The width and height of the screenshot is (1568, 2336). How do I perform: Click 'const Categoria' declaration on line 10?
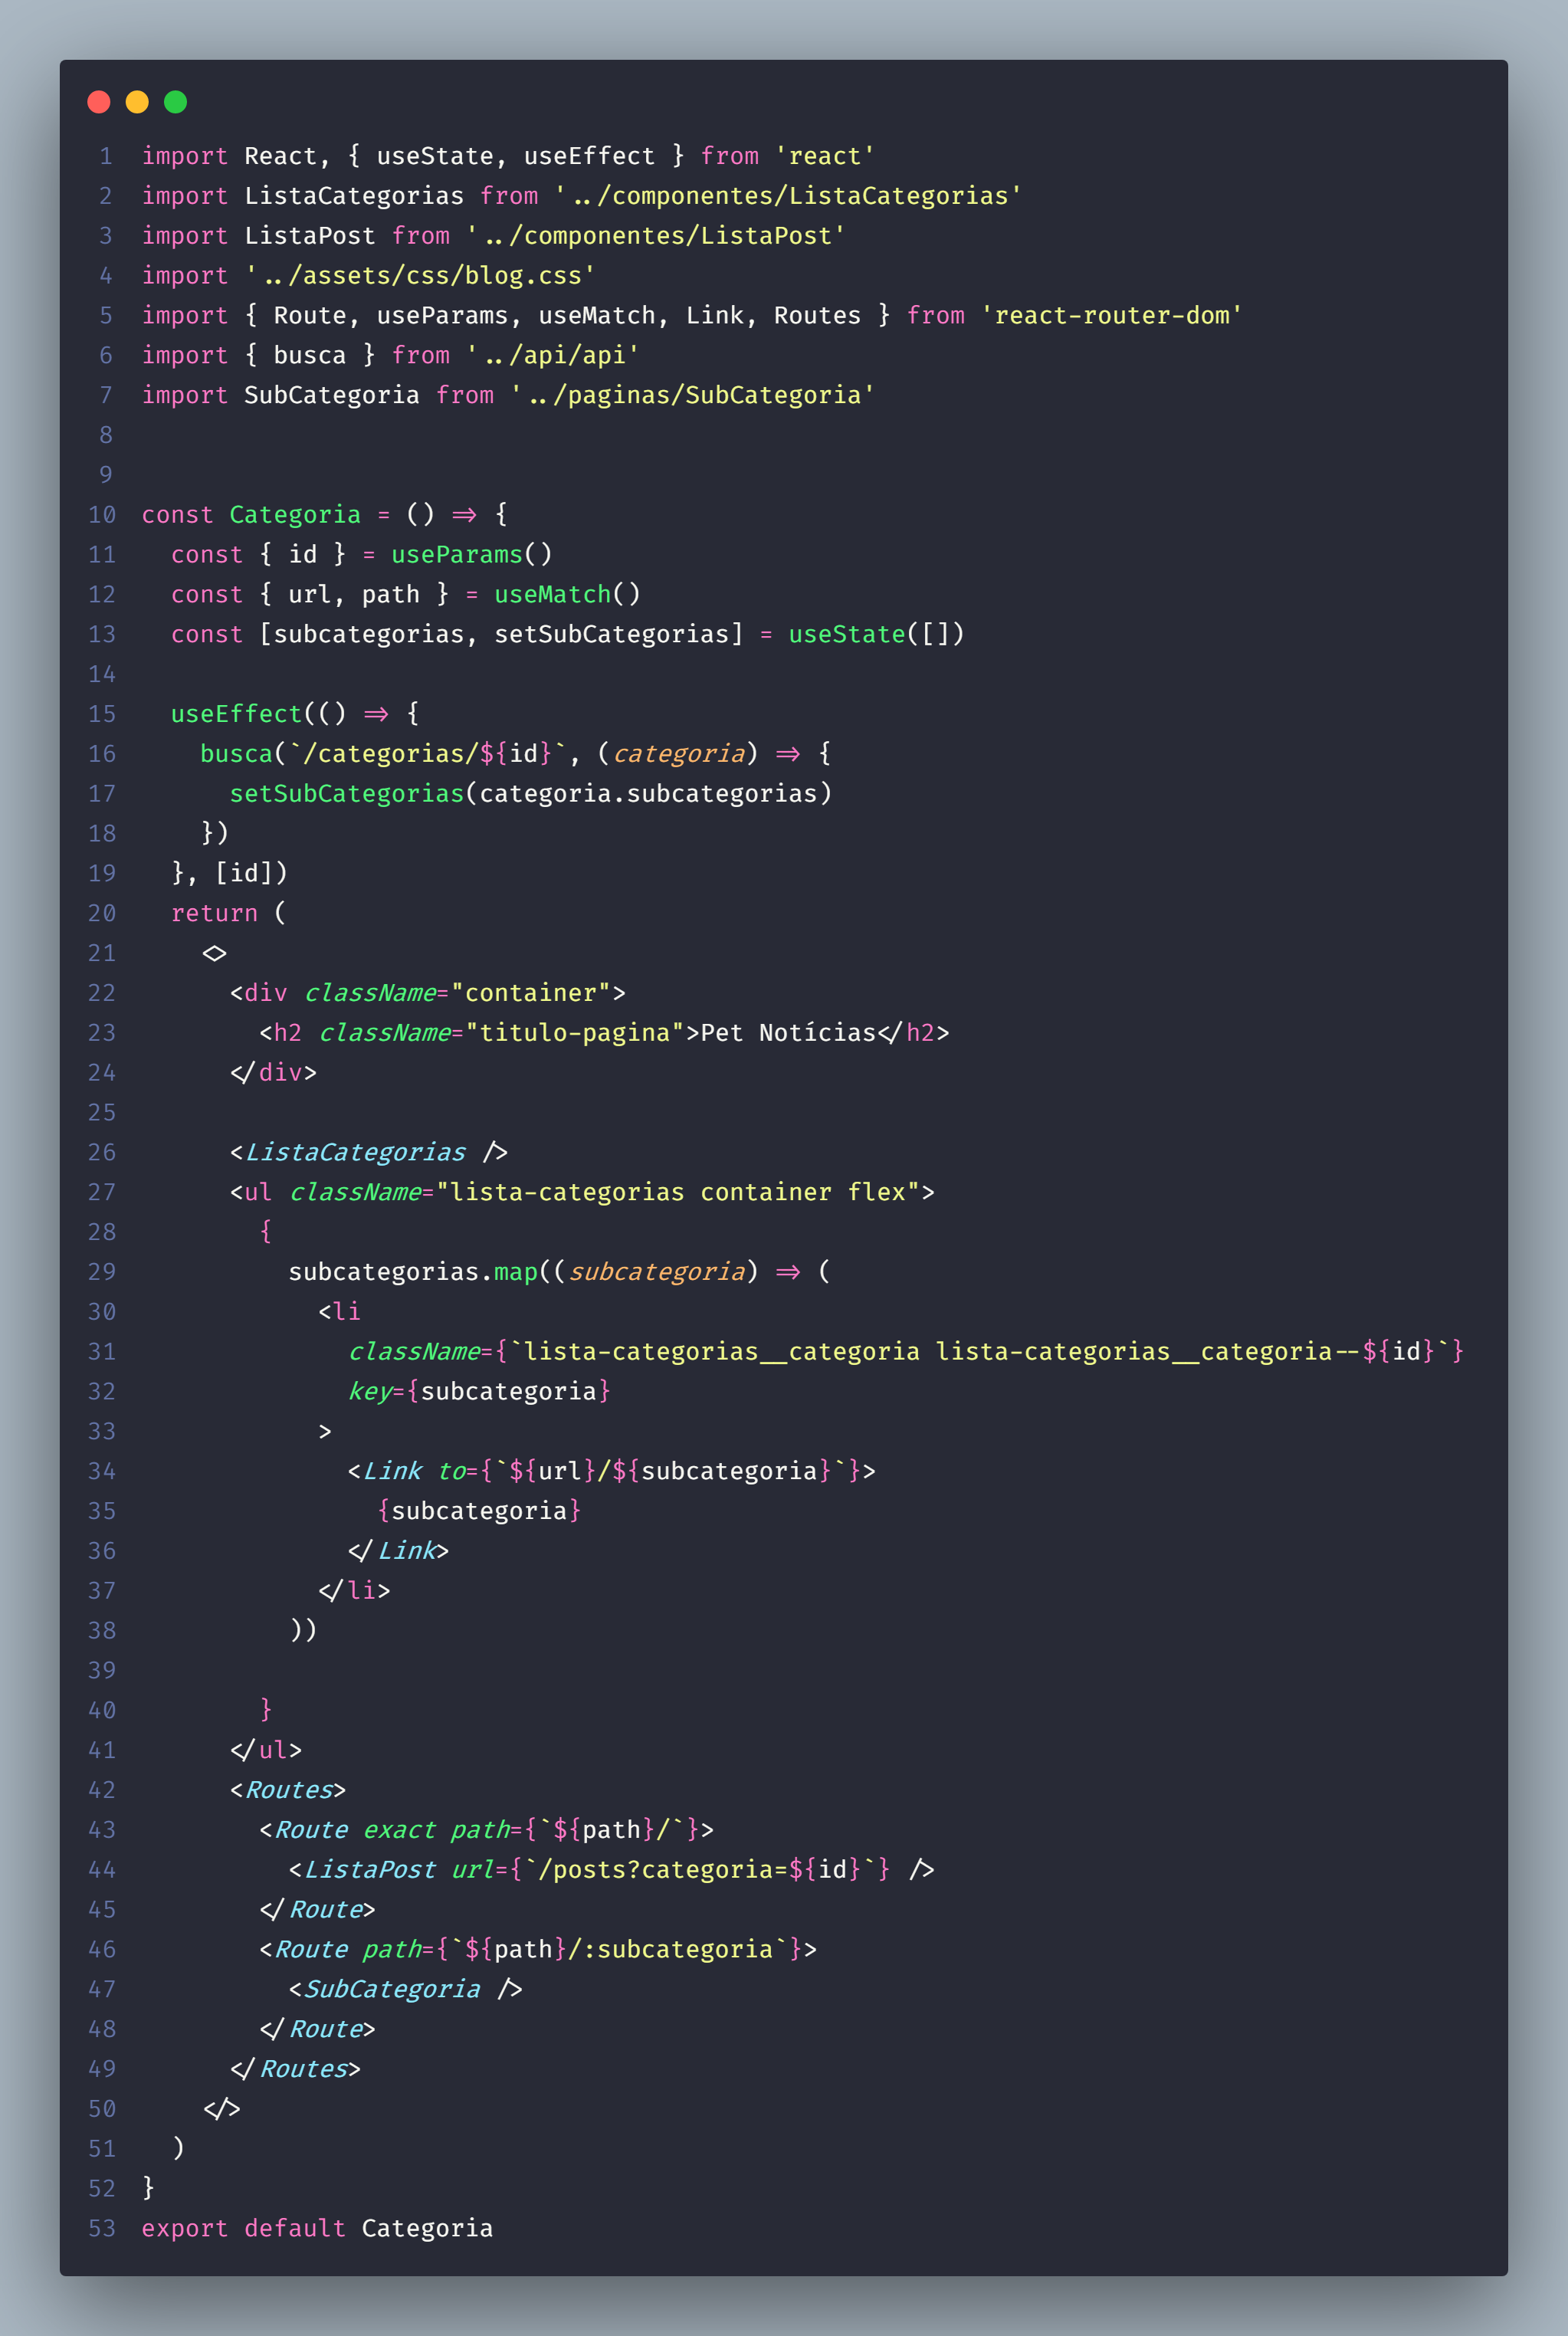(251, 515)
